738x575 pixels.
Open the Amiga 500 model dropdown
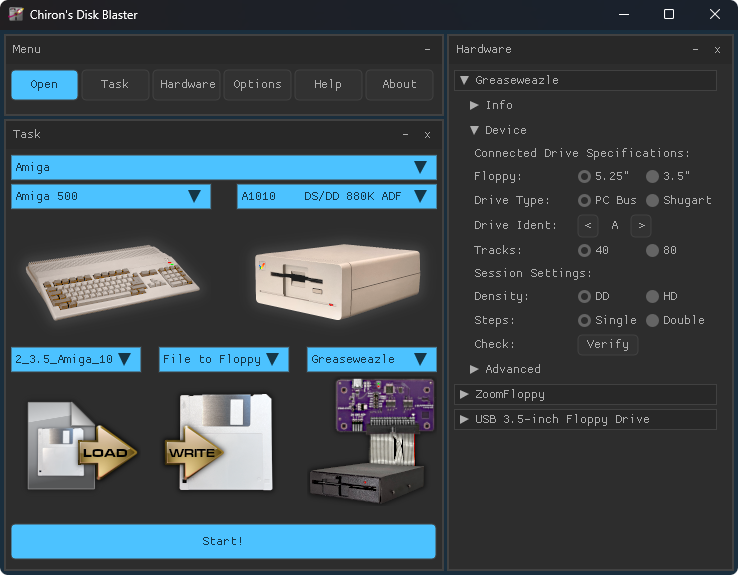coord(111,196)
